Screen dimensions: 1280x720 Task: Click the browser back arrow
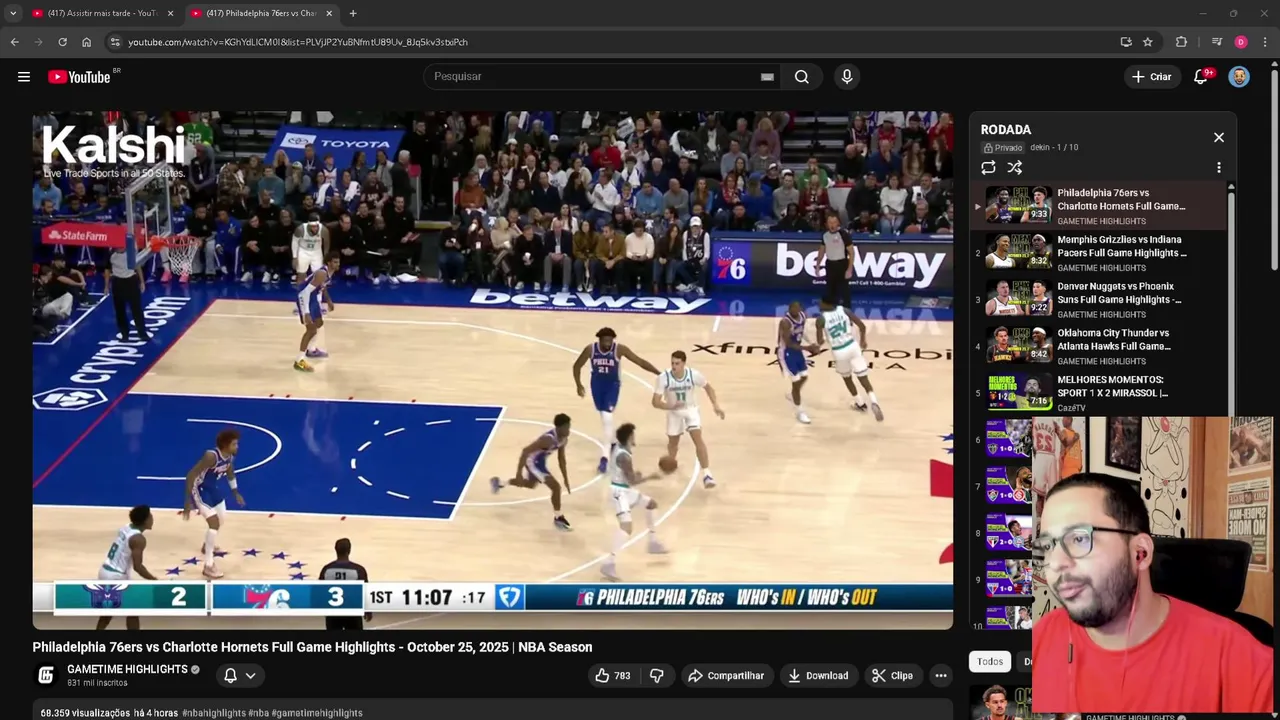tap(14, 42)
